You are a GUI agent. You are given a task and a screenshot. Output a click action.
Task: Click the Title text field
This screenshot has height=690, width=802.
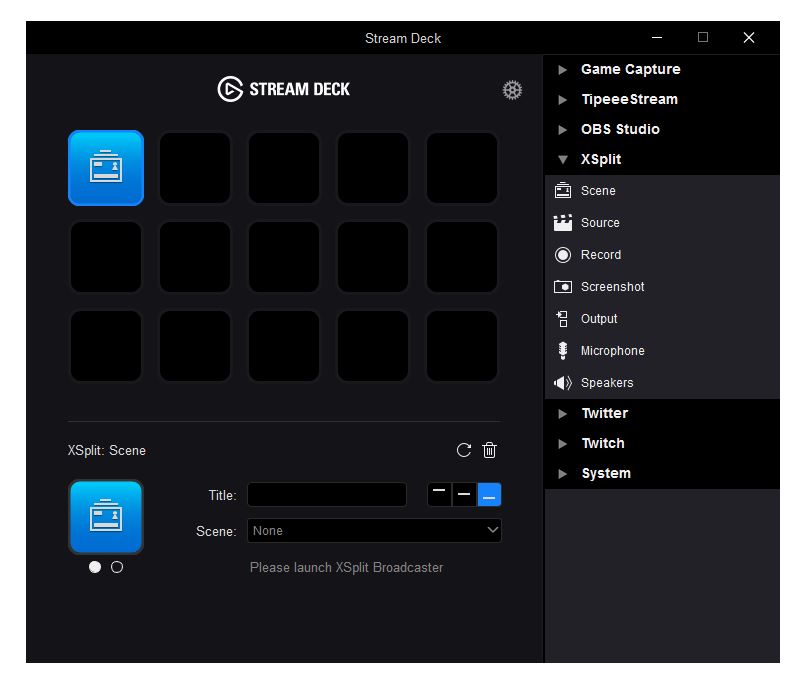[x=327, y=495]
